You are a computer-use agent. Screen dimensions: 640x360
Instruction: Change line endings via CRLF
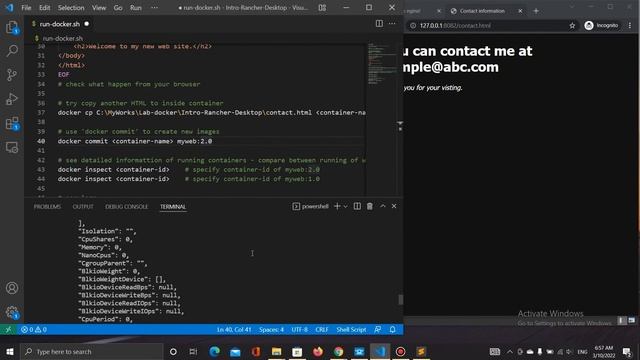pyautogui.click(x=322, y=329)
